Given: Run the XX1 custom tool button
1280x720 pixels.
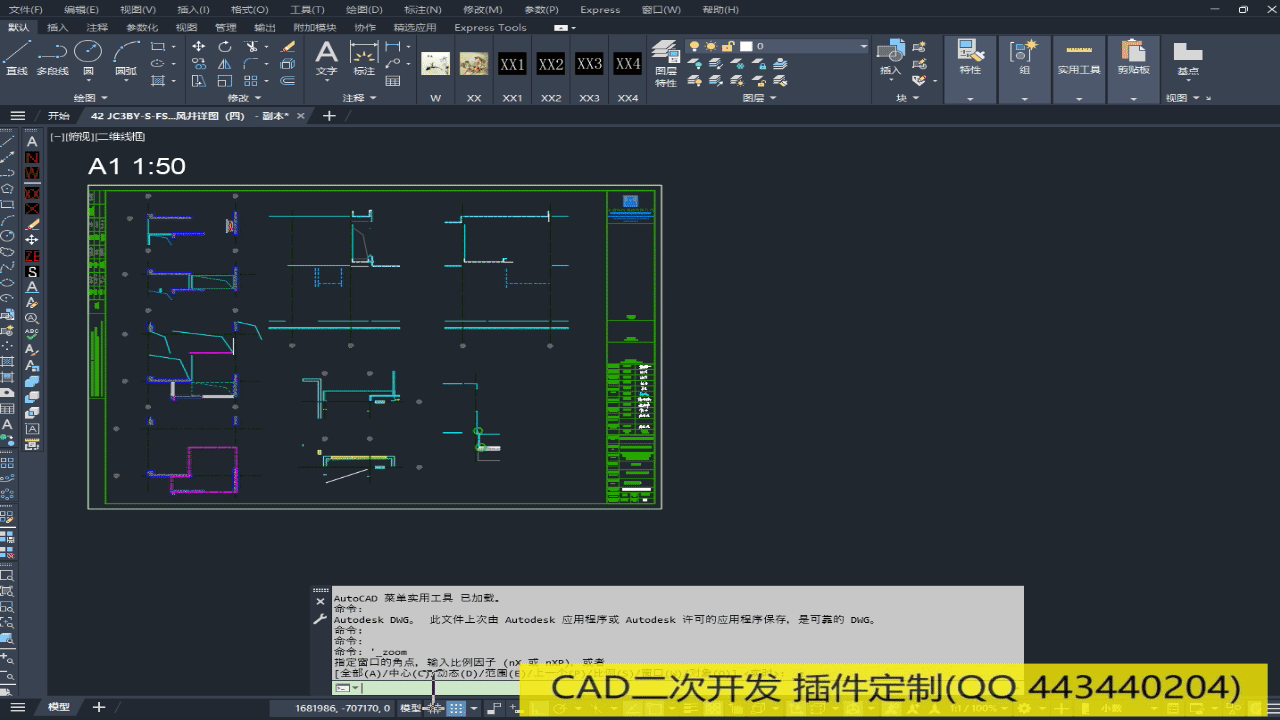Looking at the screenshot, I should point(512,64).
